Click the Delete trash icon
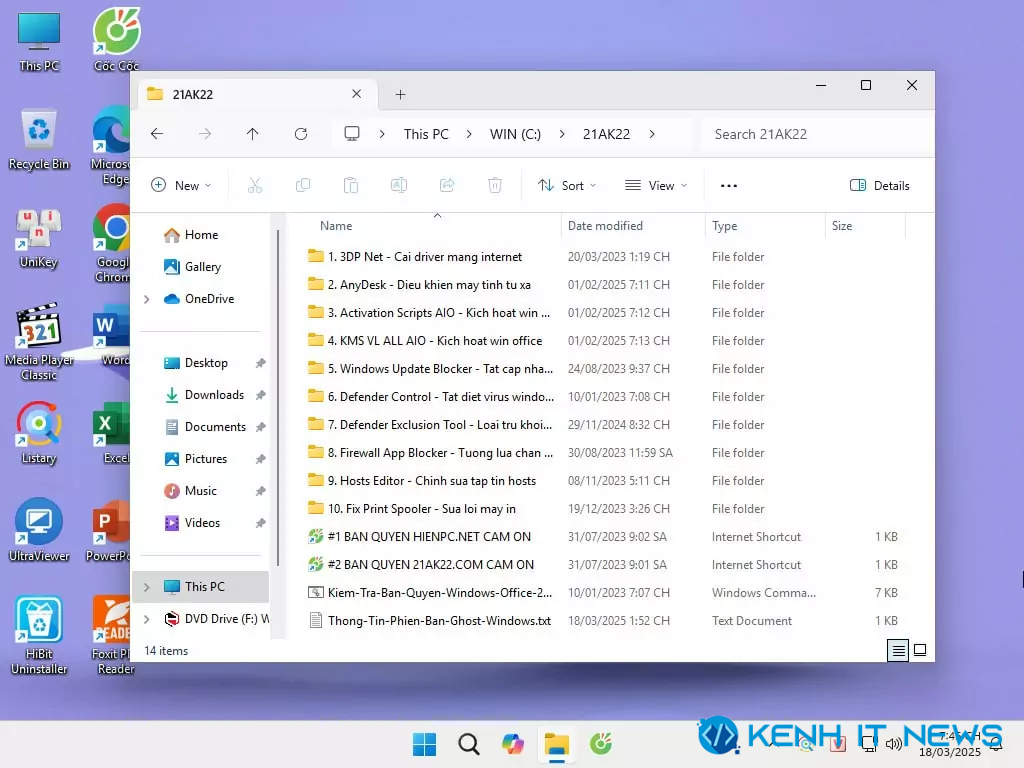 (495, 185)
